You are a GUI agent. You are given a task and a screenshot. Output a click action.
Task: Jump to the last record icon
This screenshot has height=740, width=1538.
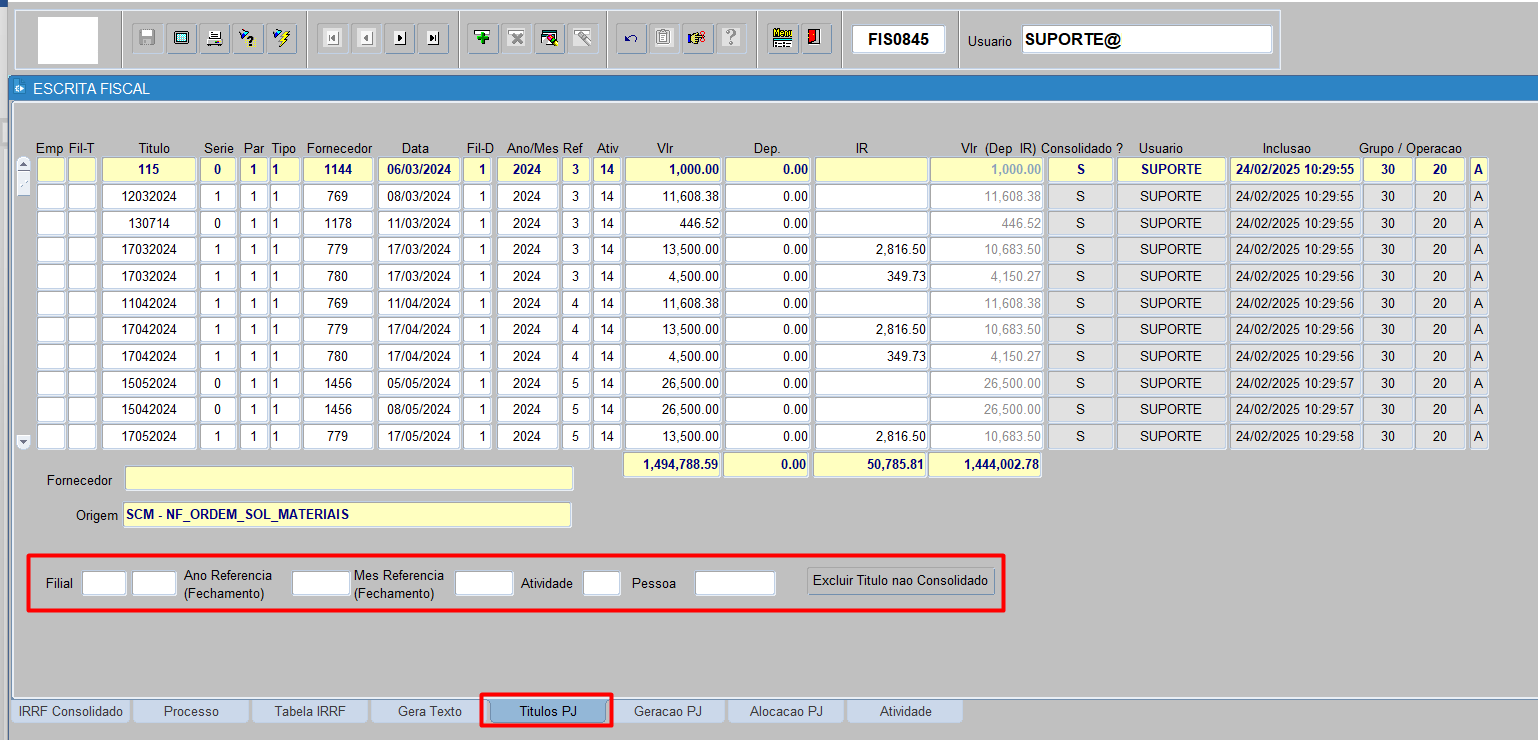(433, 39)
